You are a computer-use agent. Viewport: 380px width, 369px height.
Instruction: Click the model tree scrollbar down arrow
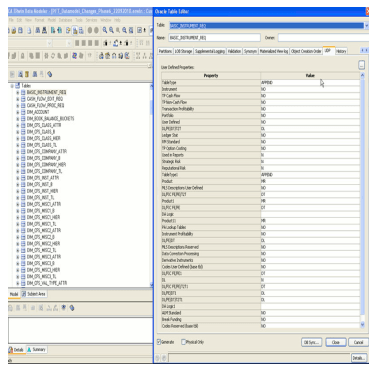point(151,285)
